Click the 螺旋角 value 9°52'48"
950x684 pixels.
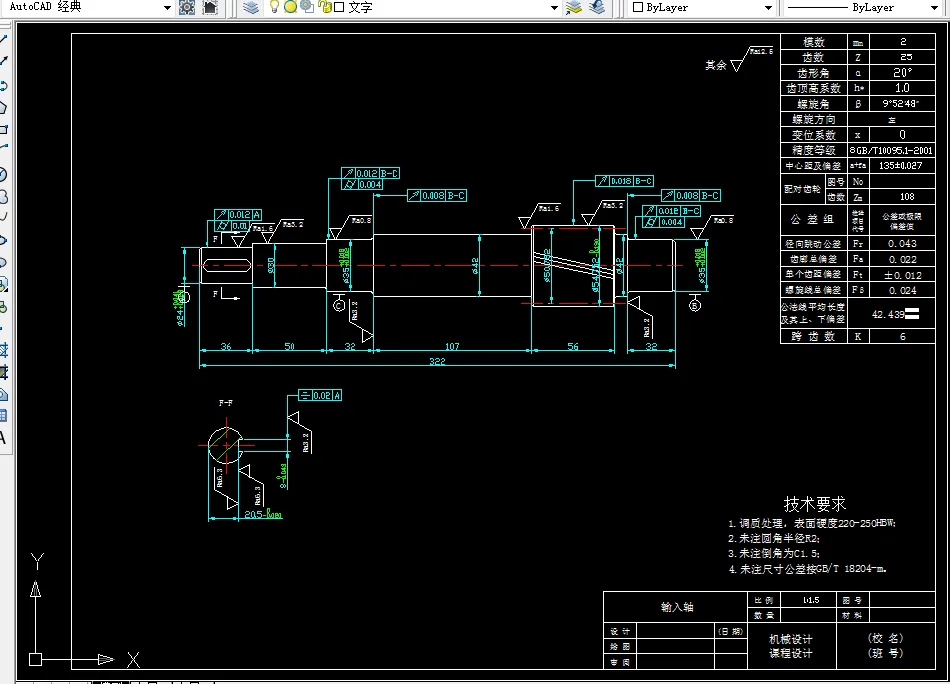point(901,104)
